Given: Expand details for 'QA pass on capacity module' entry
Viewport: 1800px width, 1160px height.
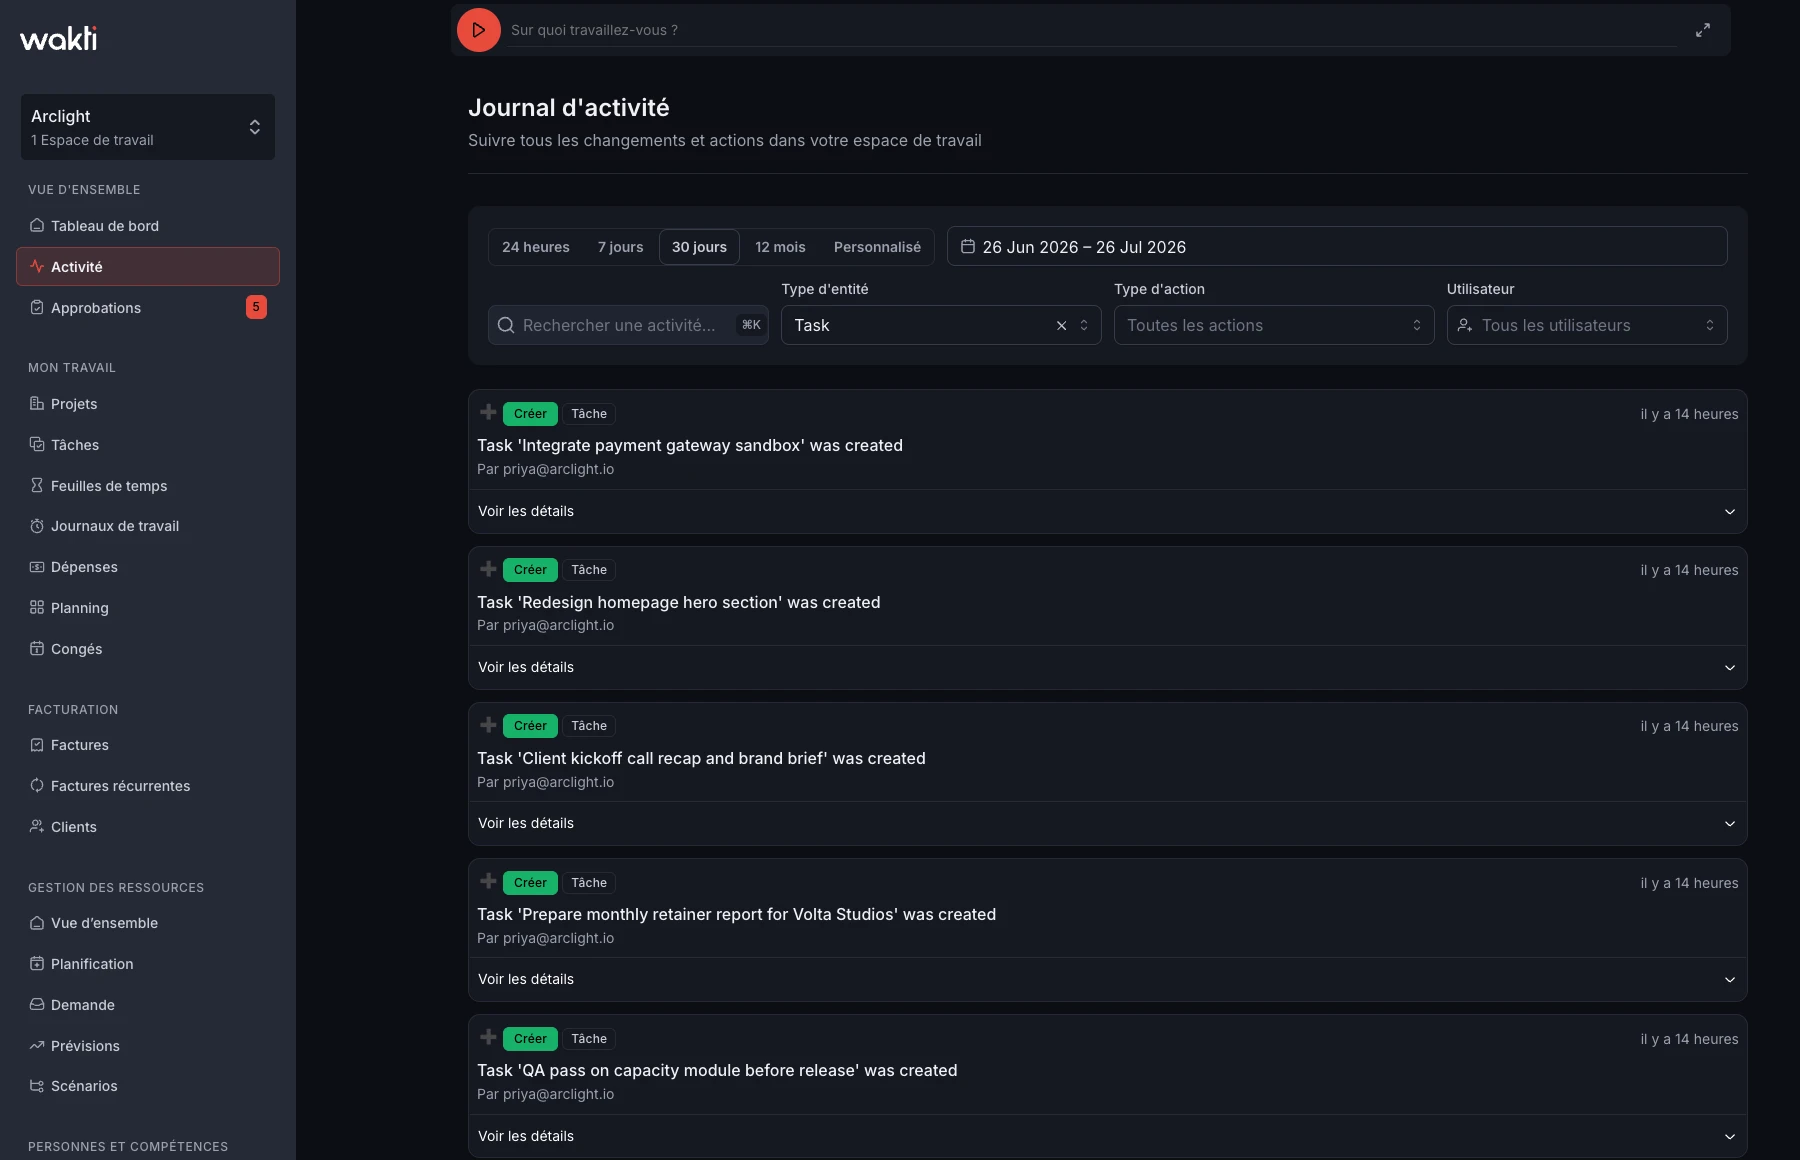Looking at the screenshot, I should [1108, 1136].
